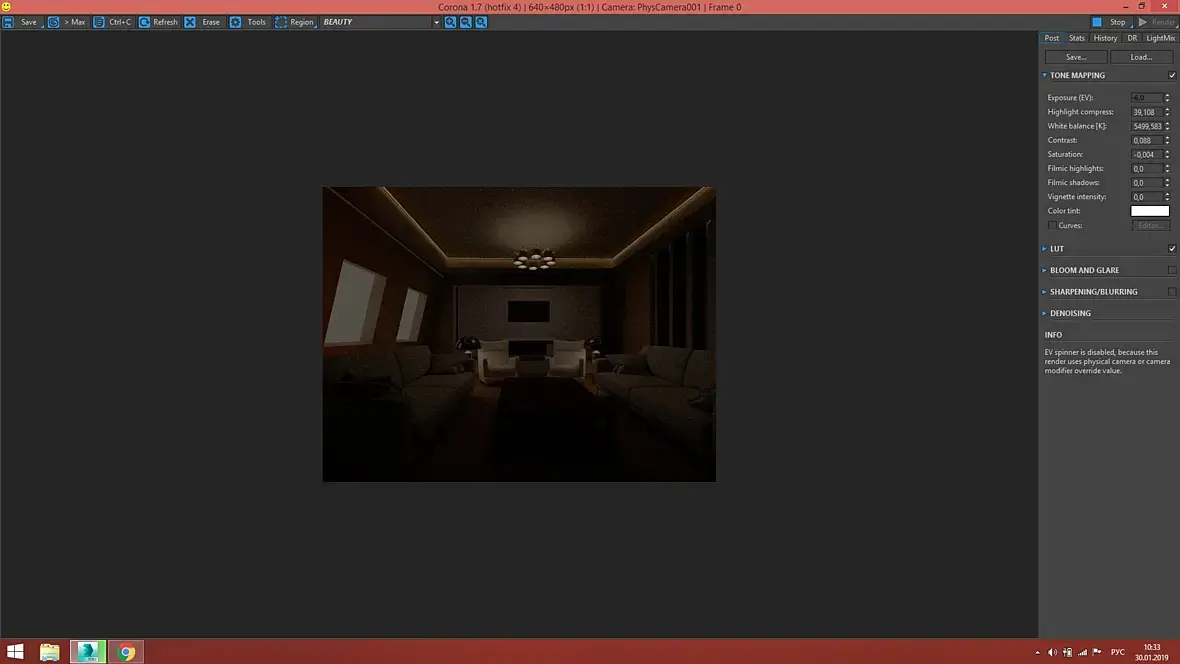This screenshot has width=1180, height=664.
Task: Switch to the Stats tab
Action: pyautogui.click(x=1077, y=38)
